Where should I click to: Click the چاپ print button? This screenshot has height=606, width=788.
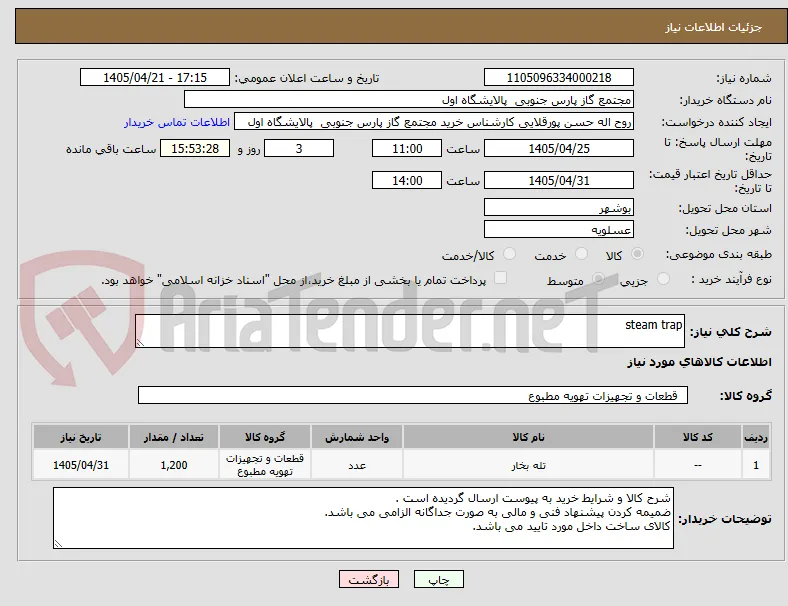click(x=439, y=579)
